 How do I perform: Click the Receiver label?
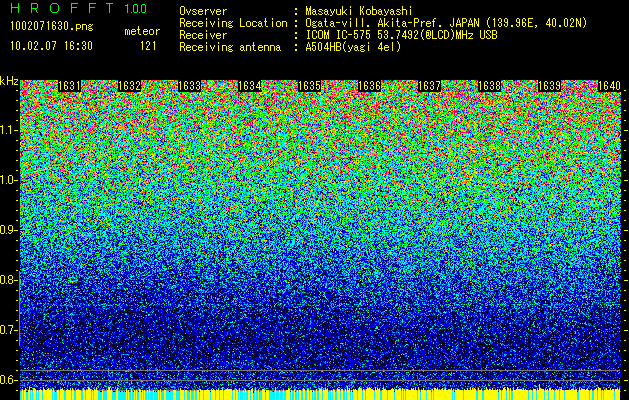pos(203,35)
